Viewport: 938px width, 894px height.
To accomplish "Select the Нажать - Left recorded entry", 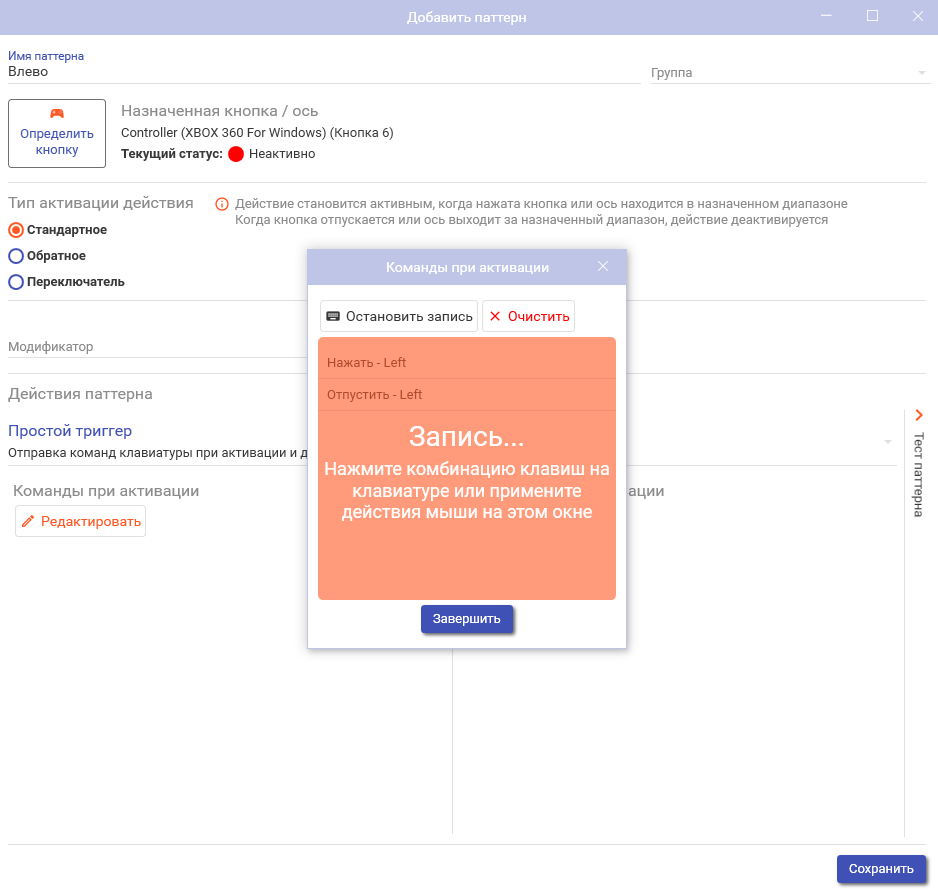I will (x=466, y=363).
